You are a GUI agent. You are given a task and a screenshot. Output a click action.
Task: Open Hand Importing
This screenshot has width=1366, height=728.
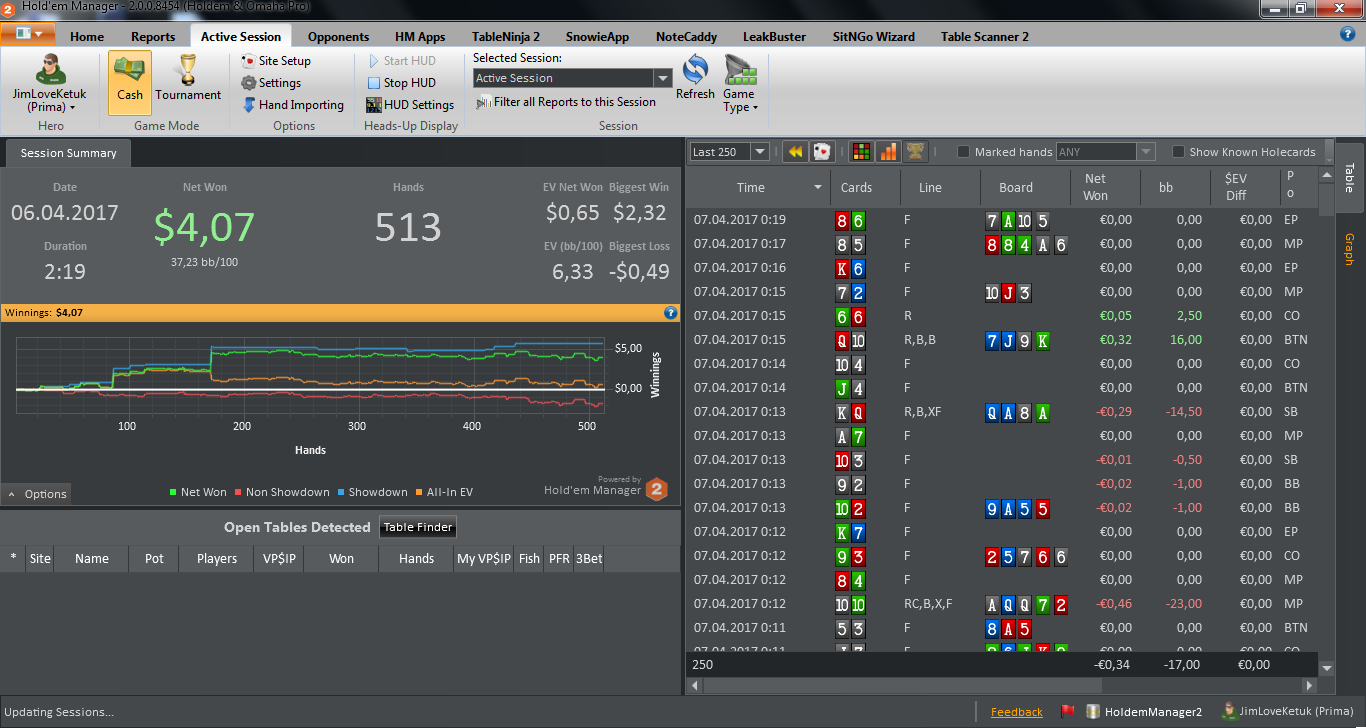293,105
